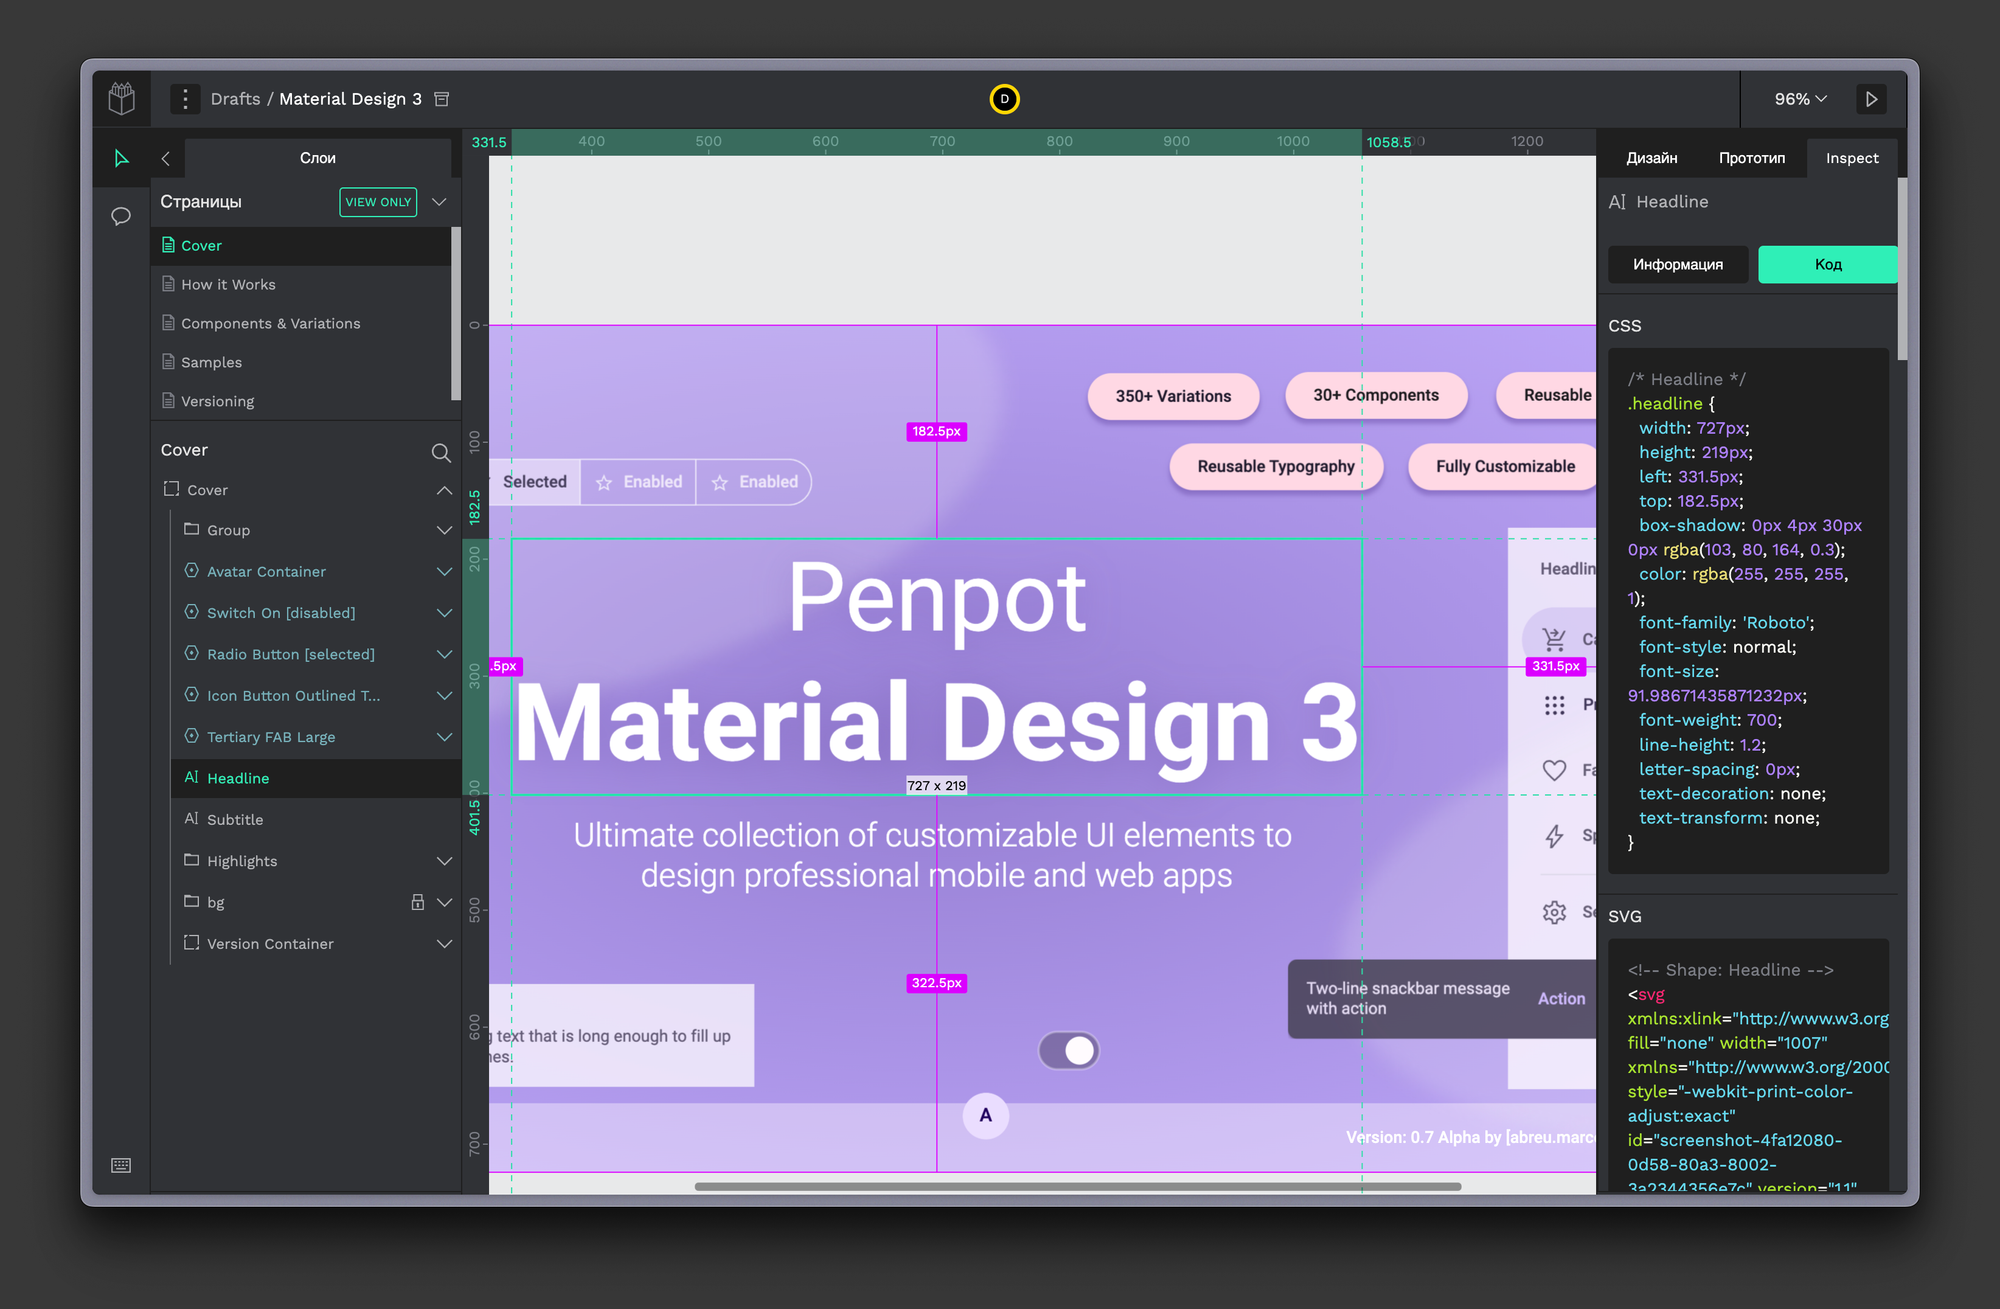Click the second Enabled star button
This screenshot has width=2000, height=1309.
754,482
